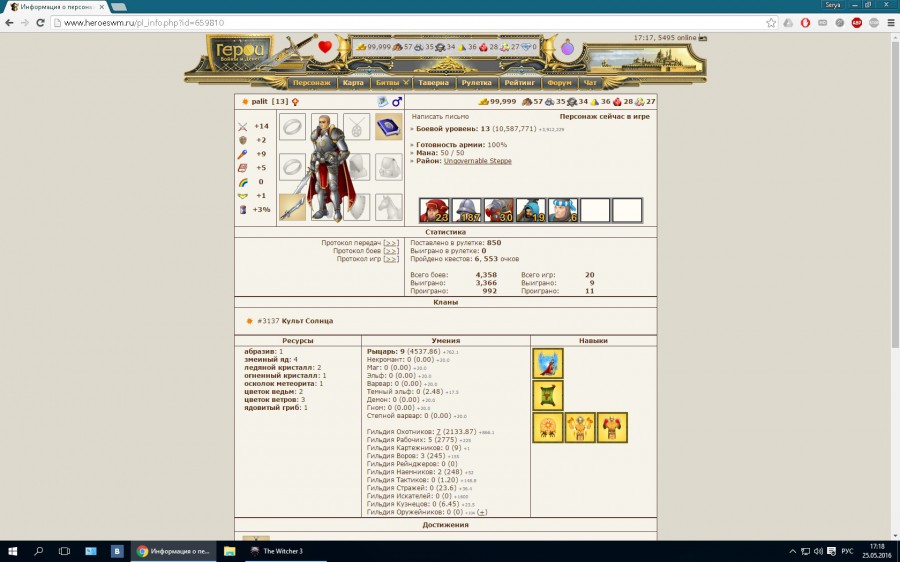Click the Боевой уровень: 13 text
Screen dimensions: 900x562
click(x=453, y=129)
